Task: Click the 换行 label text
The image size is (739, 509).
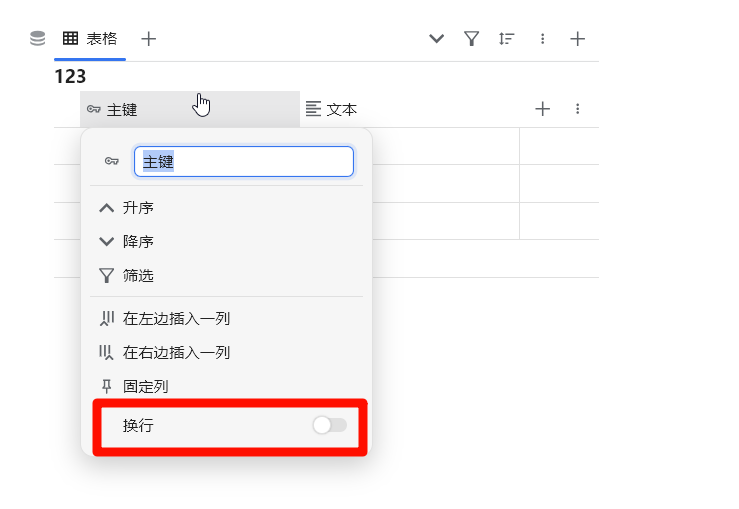Action: 138,426
